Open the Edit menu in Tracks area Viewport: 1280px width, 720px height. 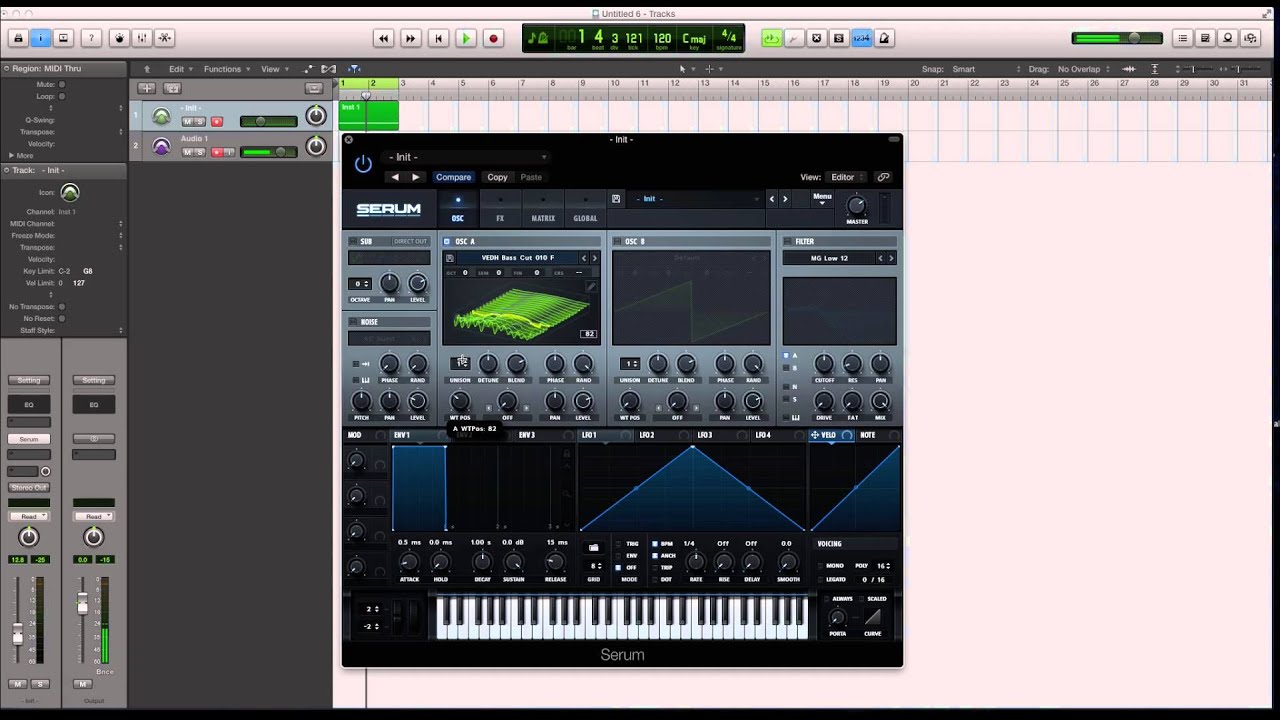[x=180, y=69]
